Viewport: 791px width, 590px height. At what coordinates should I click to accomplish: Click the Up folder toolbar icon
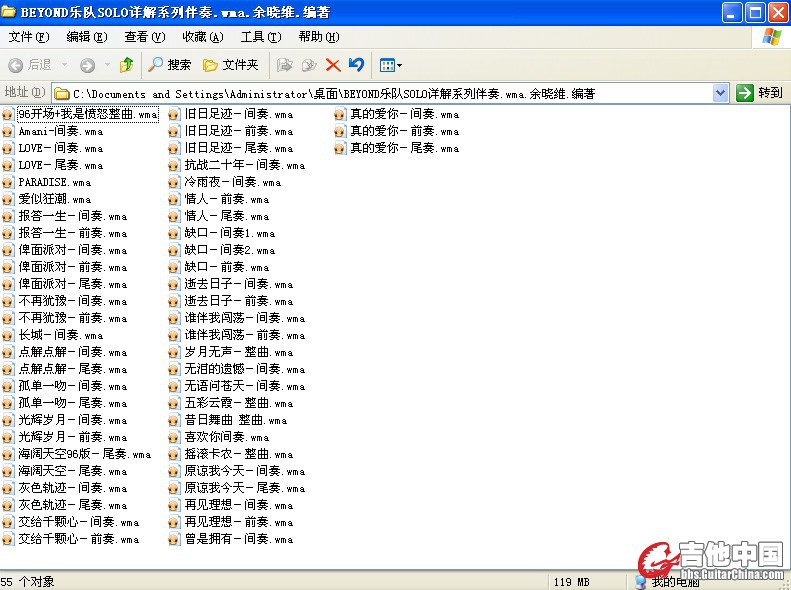pyautogui.click(x=126, y=65)
